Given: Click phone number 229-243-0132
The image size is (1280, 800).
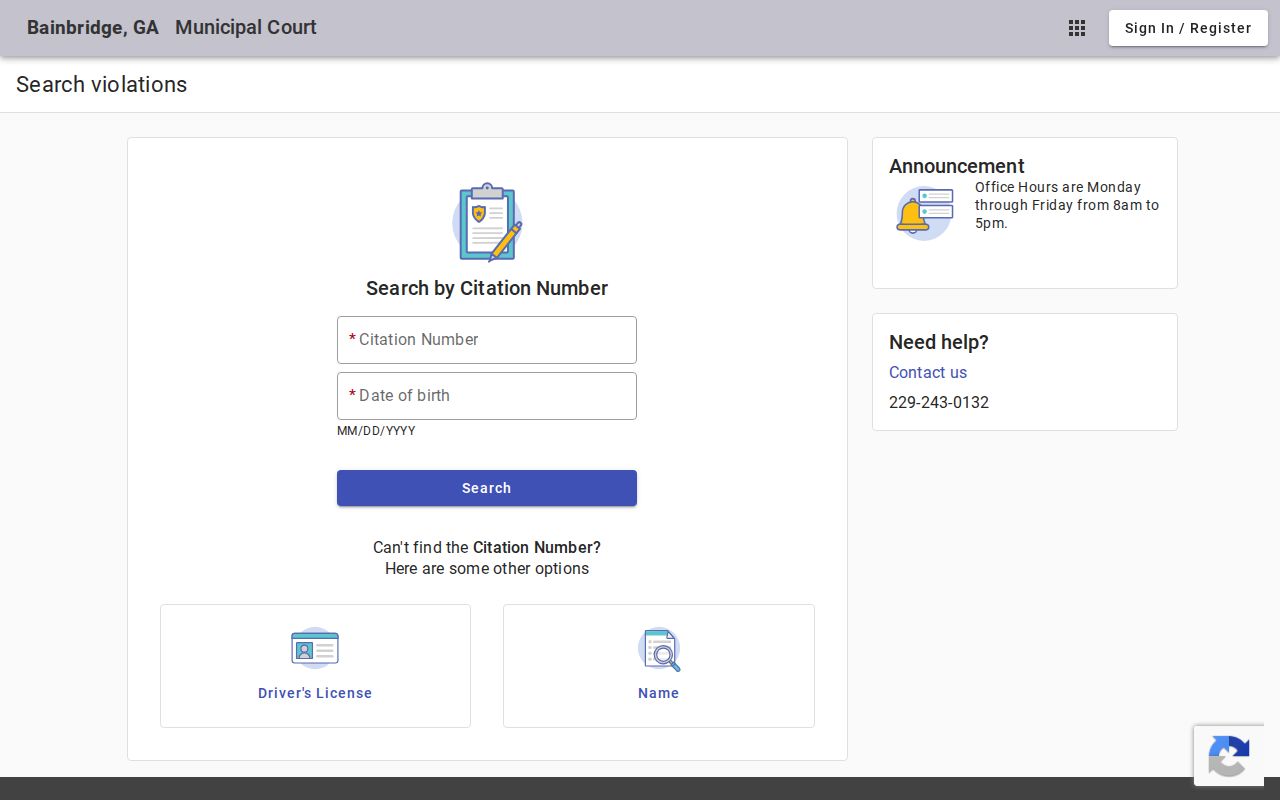Looking at the screenshot, I should (x=939, y=402).
